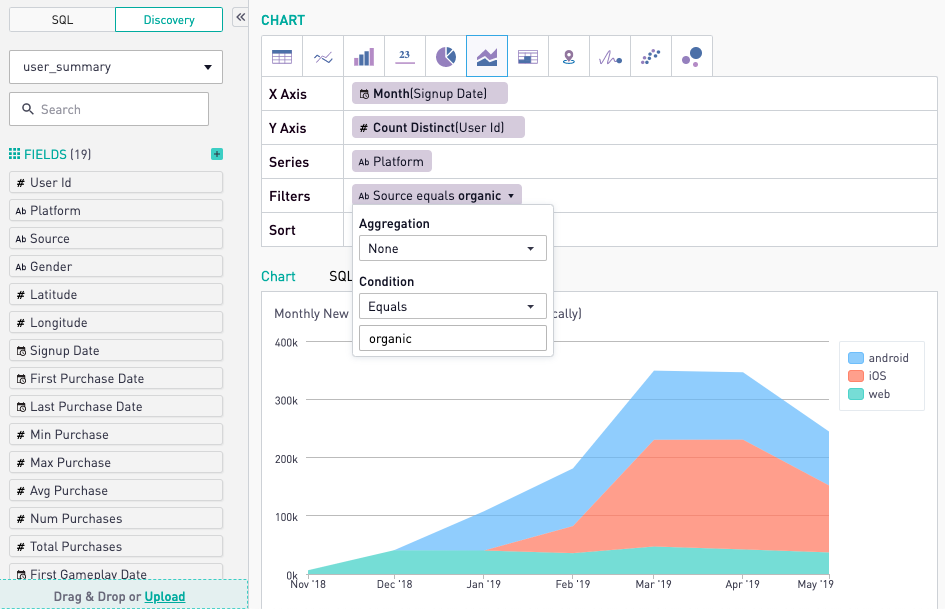Viewport: 945px width, 609px height.
Task: Select the table chart type
Action: pyautogui.click(x=281, y=56)
